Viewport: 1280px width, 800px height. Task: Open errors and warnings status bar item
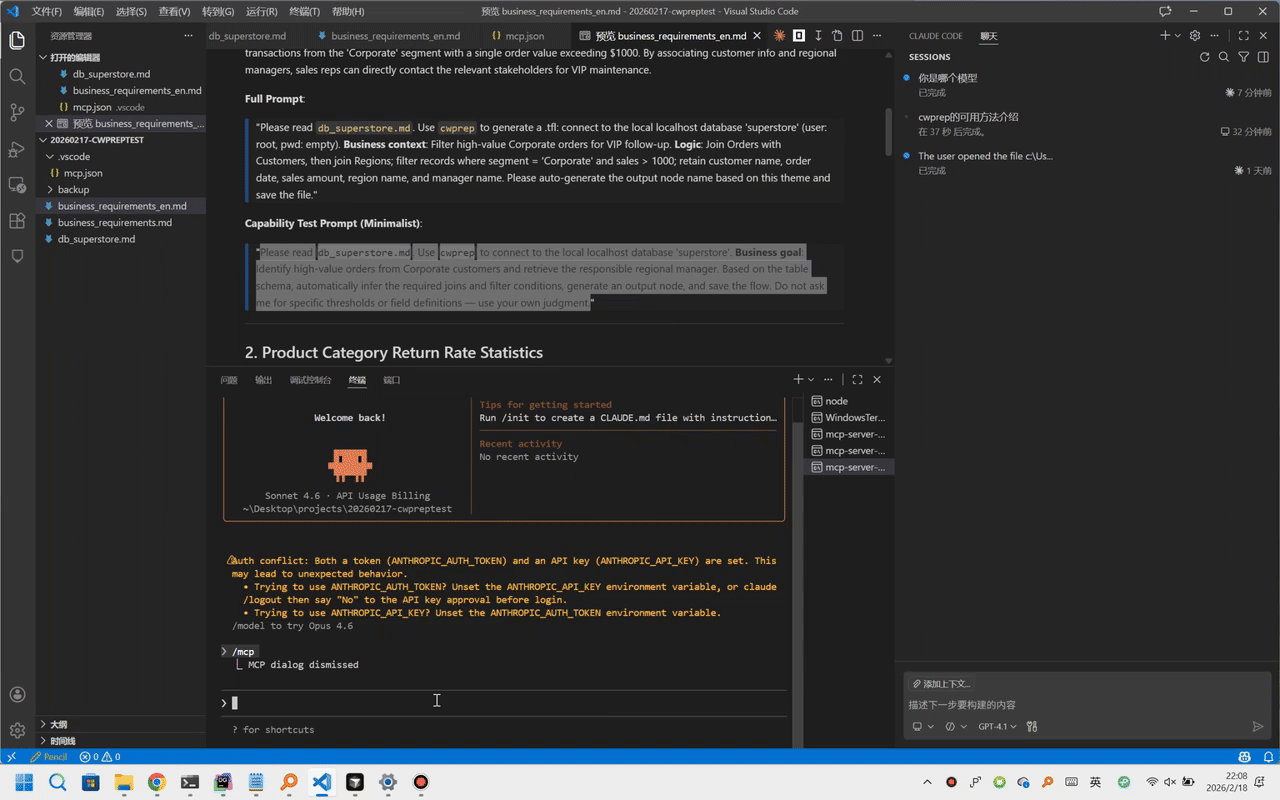click(x=99, y=757)
